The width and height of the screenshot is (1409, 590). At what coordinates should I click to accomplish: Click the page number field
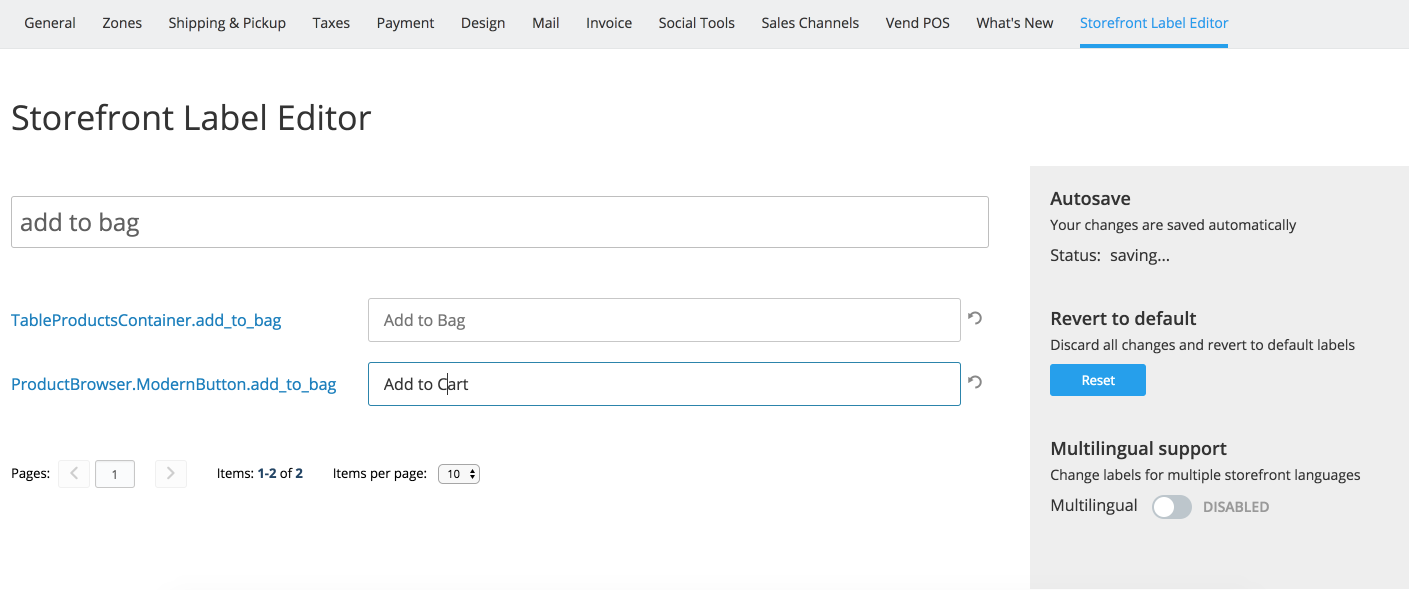coord(115,474)
